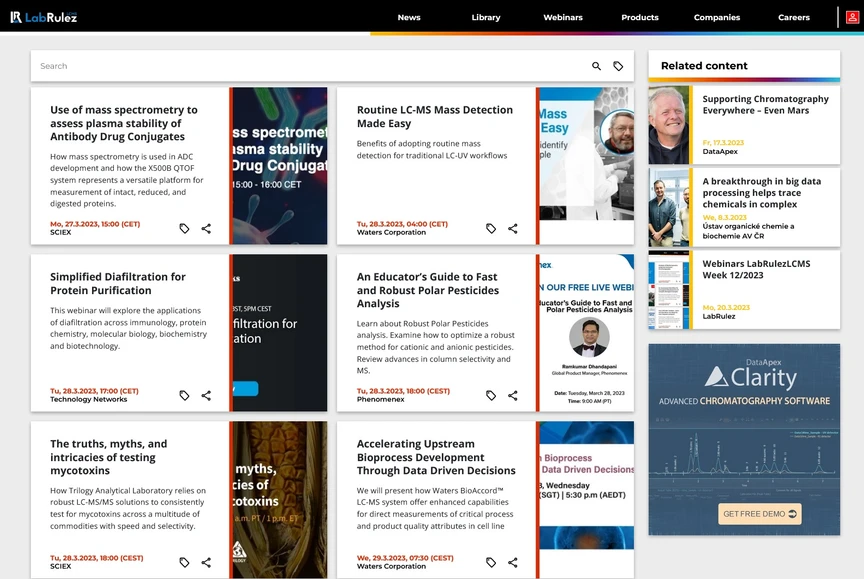
Task: Click the Diafiltration card dark image
Action: 280,333
